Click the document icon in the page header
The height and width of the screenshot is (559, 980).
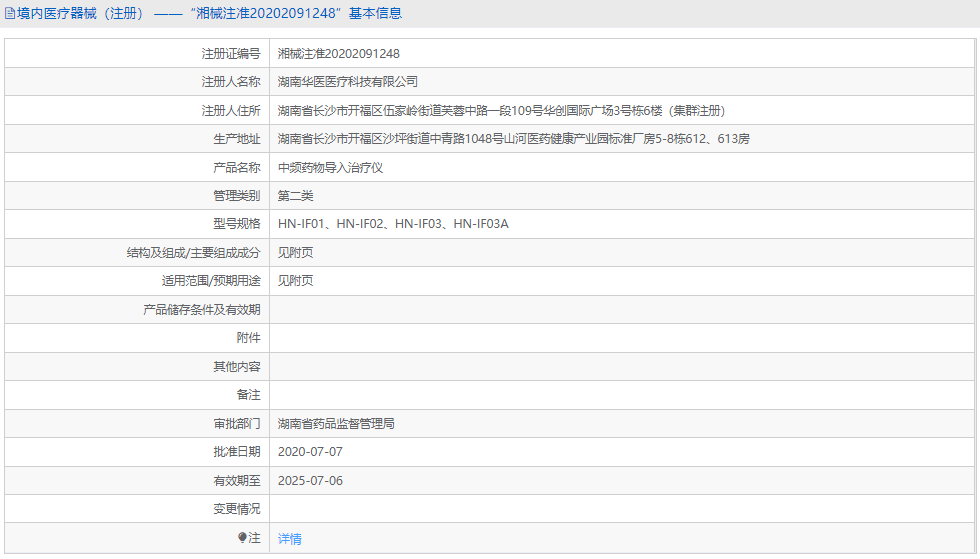pyautogui.click(x=10, y=13)
